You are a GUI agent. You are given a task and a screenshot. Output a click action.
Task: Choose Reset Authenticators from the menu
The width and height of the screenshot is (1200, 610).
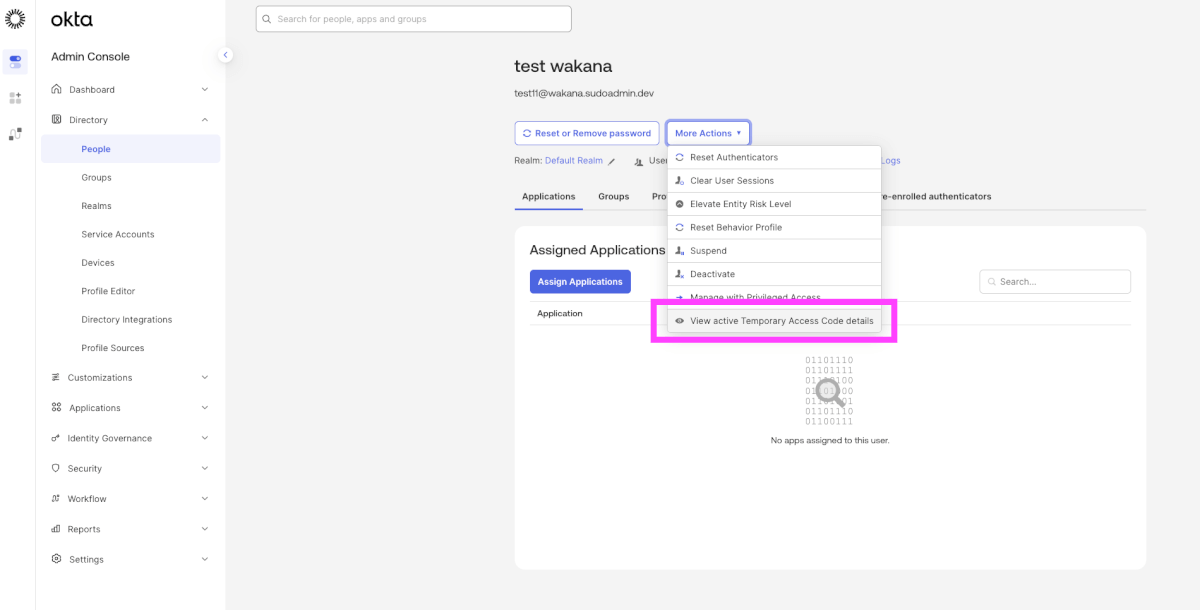[x=733, y=157]
